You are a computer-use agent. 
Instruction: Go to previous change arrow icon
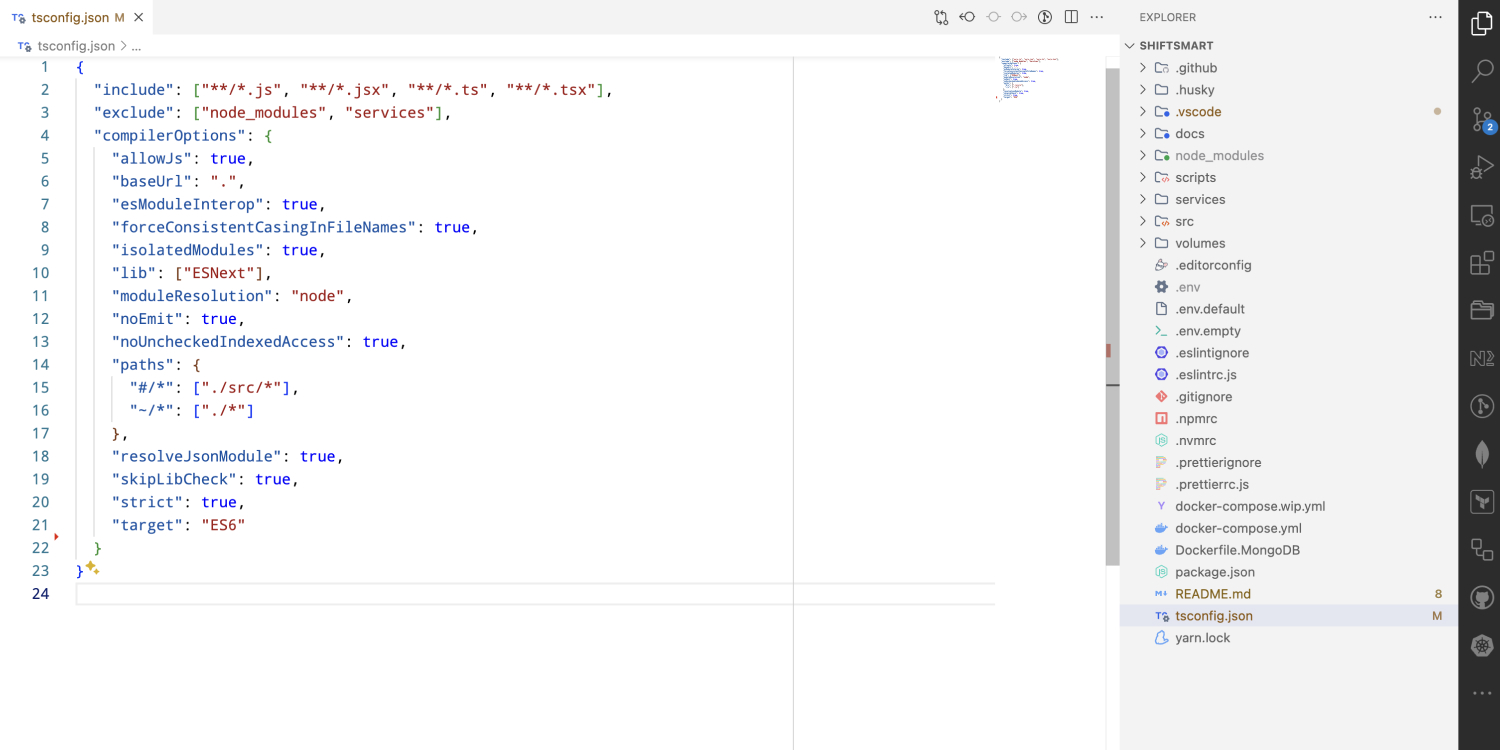(967, 17)
